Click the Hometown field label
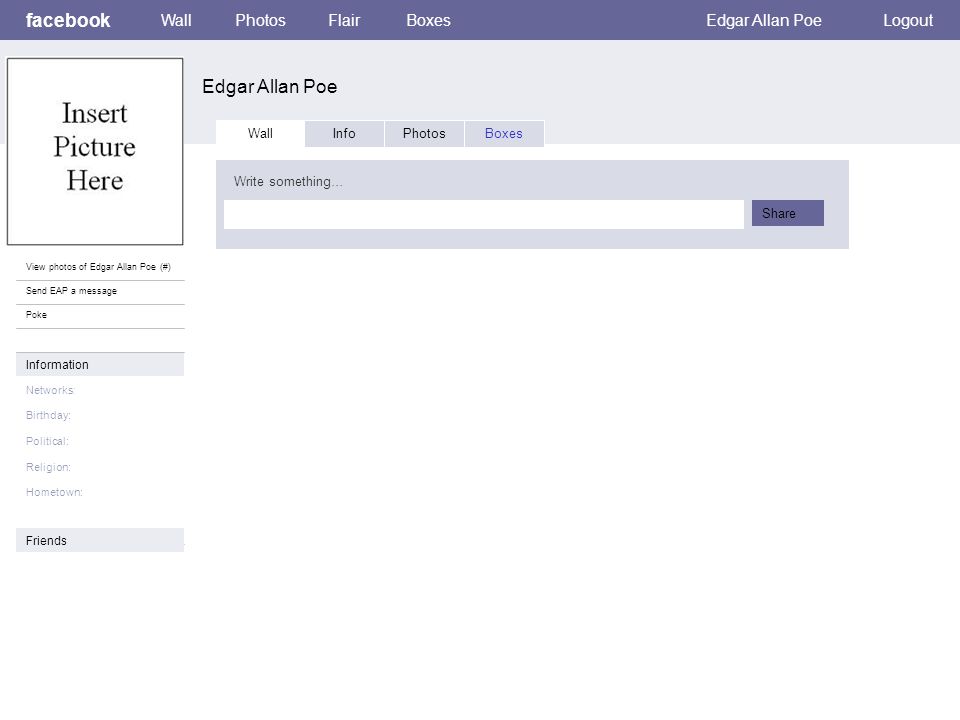This screenshot has width=960, height=720. pos(54,492)
